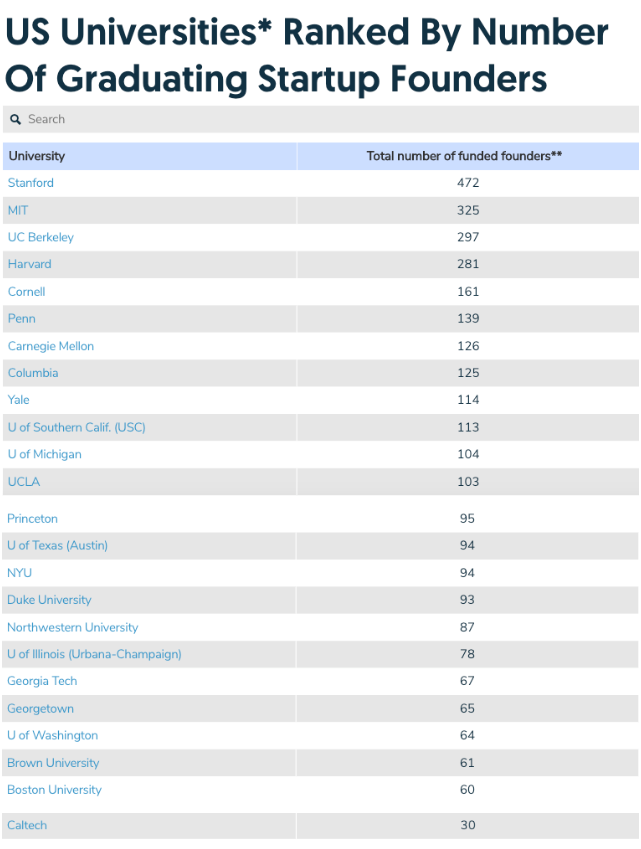The width and height of the screenshot is (641, 849).
Task: Open the Northwestern University link
Action: point(73,628)
